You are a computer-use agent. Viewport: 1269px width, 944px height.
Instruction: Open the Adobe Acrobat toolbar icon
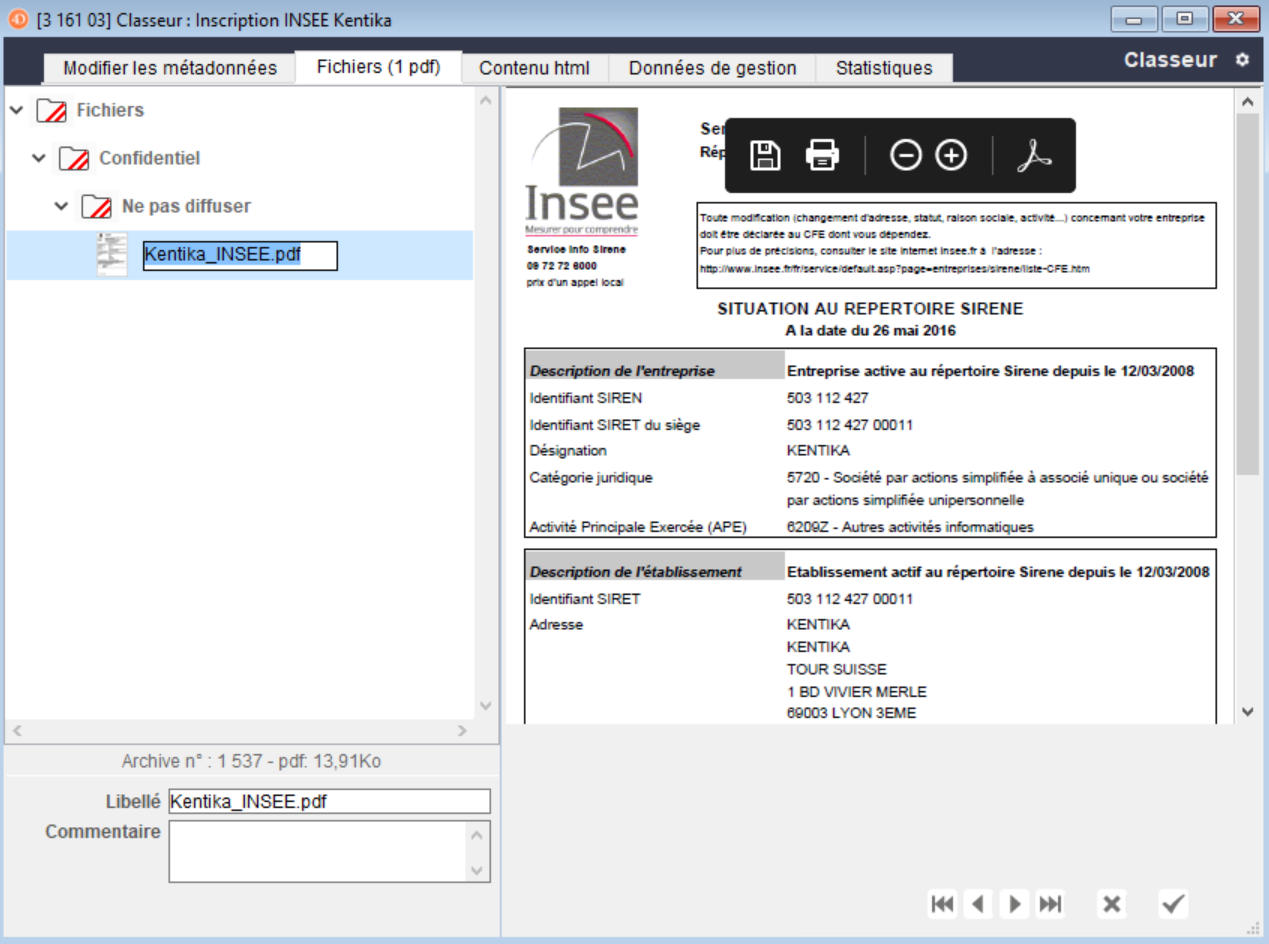coord(1034,156)
